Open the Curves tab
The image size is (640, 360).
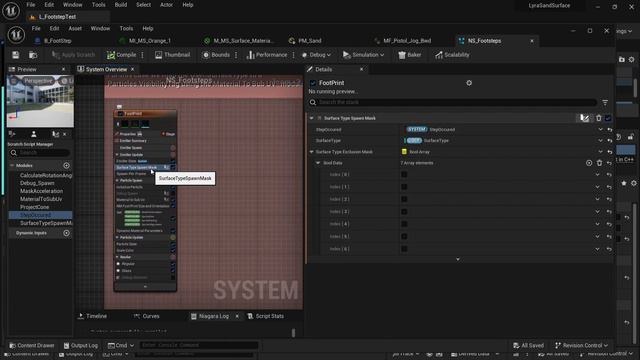point(147,316)
